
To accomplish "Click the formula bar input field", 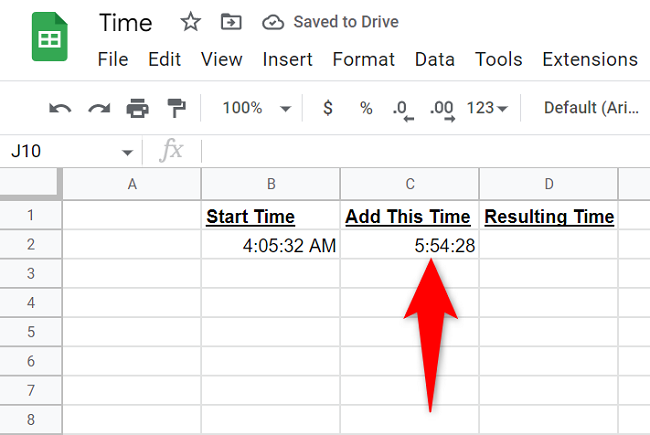I will coord(420,152).
